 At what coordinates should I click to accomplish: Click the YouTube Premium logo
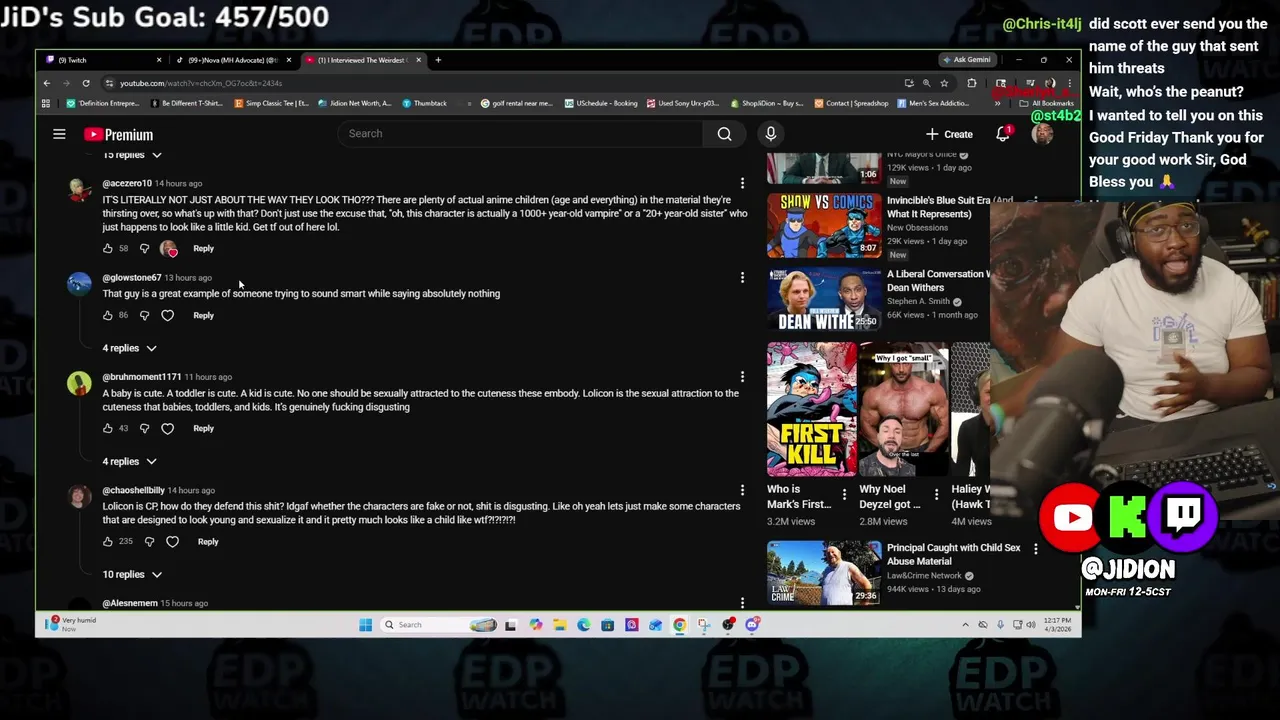(118, 134)
